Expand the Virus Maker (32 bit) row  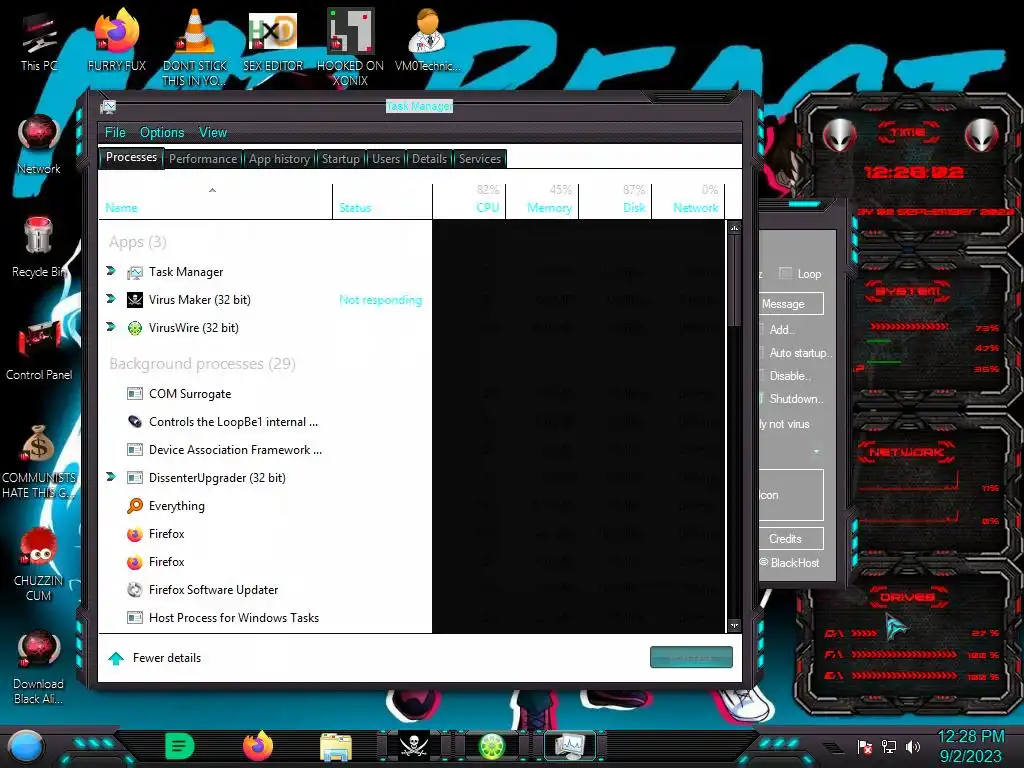click(x=111, y=299)
